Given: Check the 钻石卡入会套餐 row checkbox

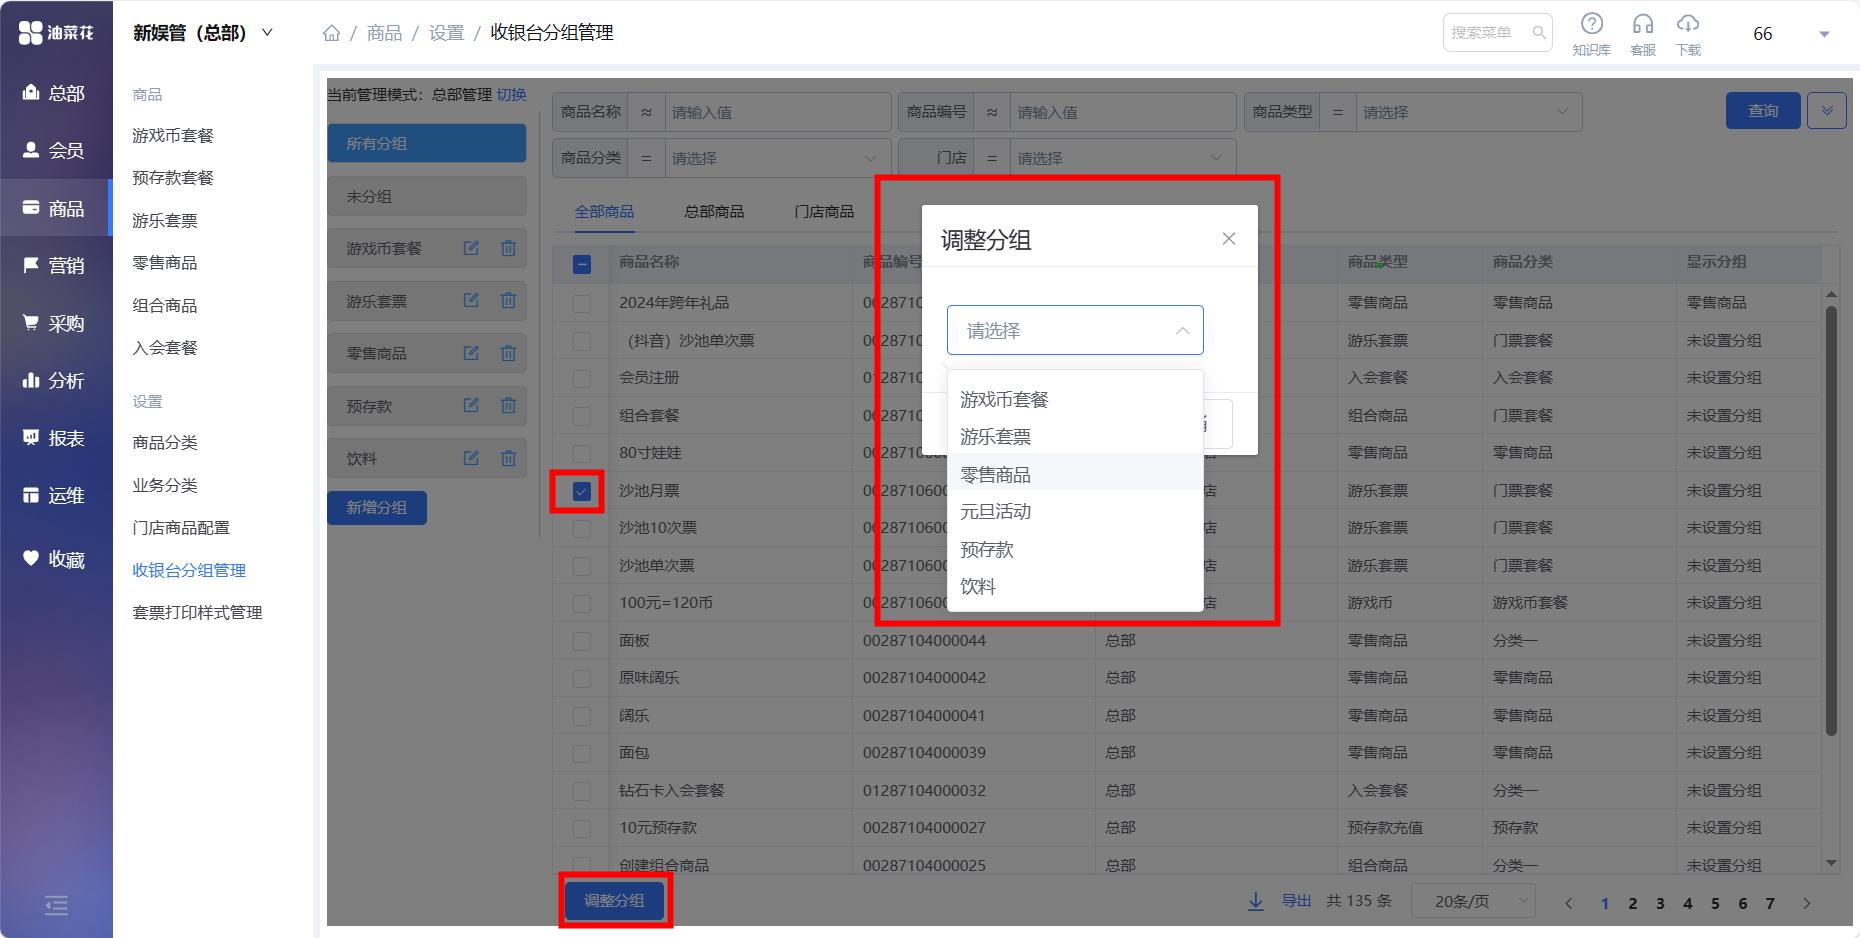Looking at the screenshot, I should 582,791.
